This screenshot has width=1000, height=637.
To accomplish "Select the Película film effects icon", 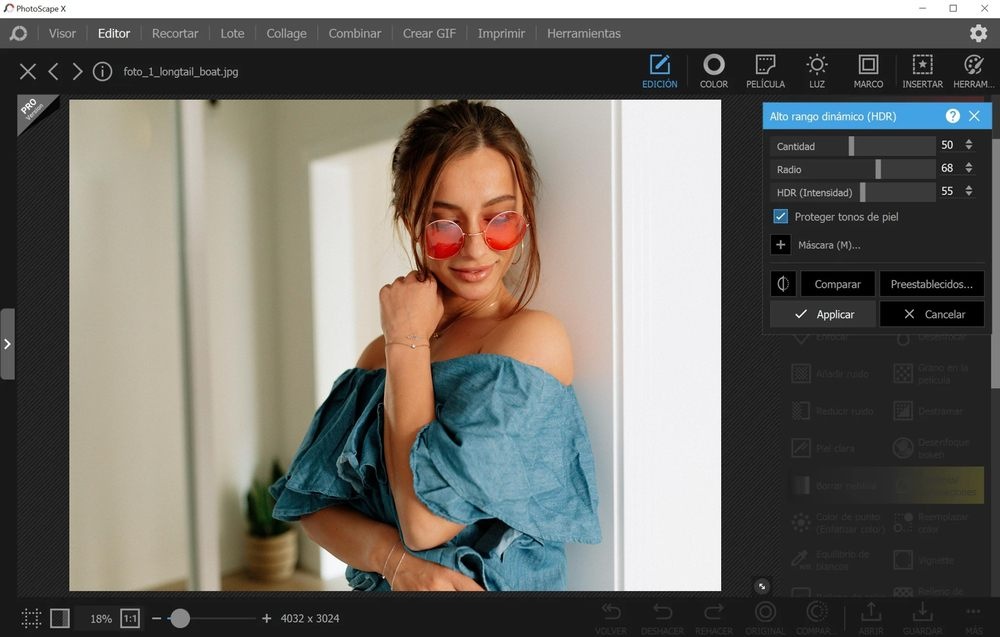I will (765, 66).
